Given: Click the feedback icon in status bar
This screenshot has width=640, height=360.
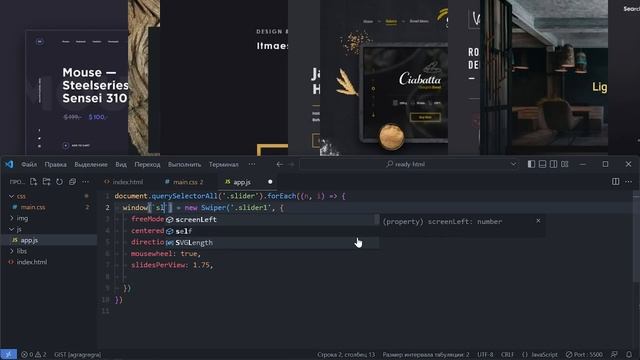Looking at the screenshot, I should point(614,354).
